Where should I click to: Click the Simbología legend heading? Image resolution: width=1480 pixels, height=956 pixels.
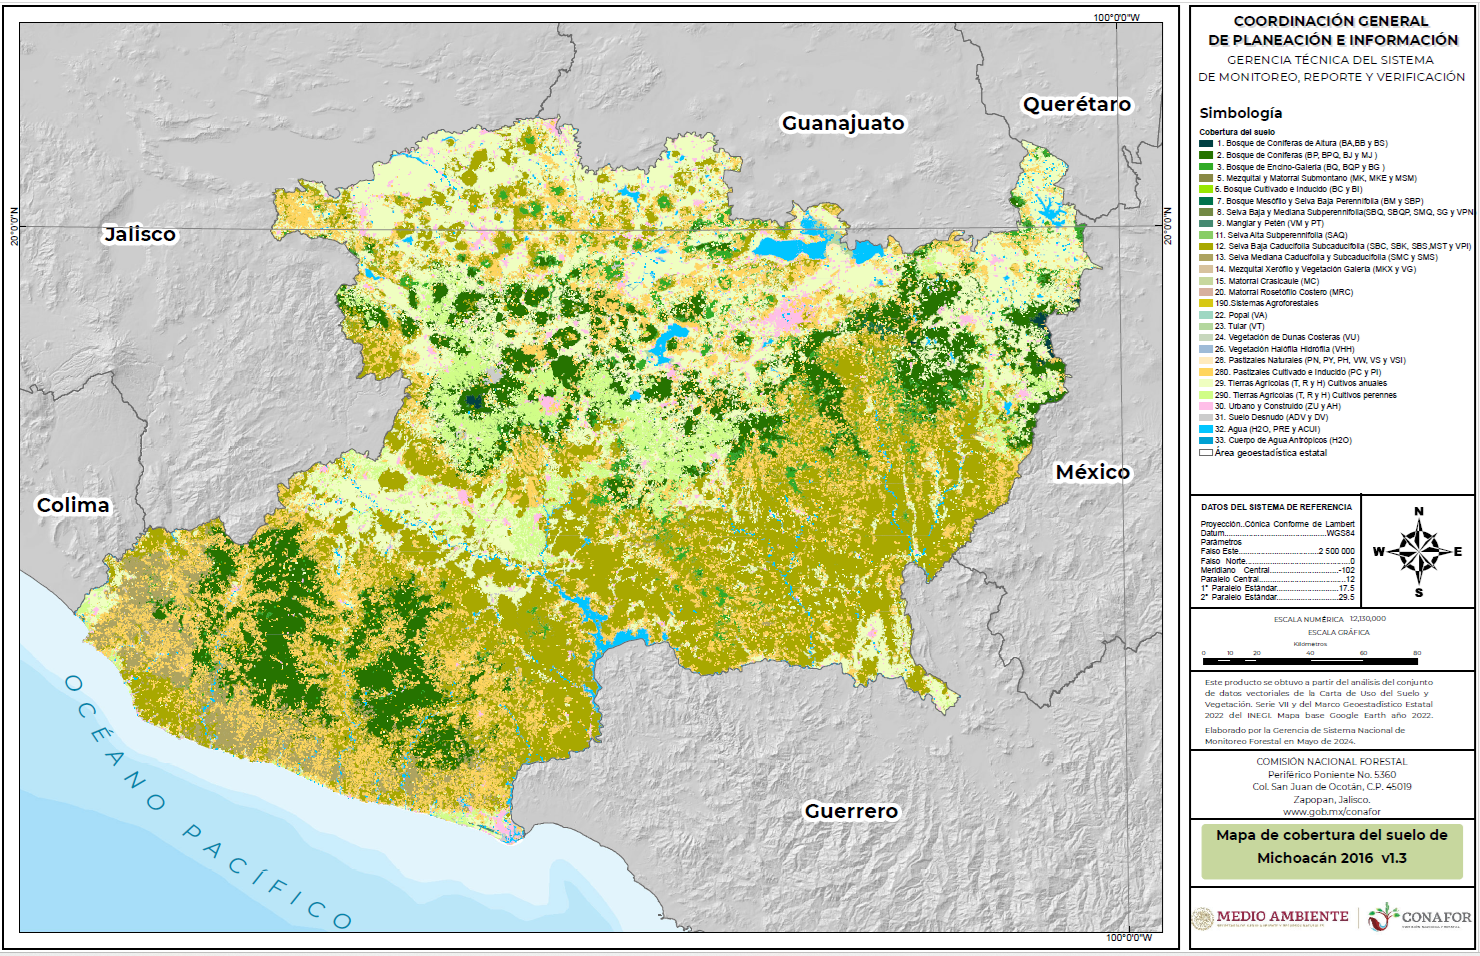[1240, 113]
